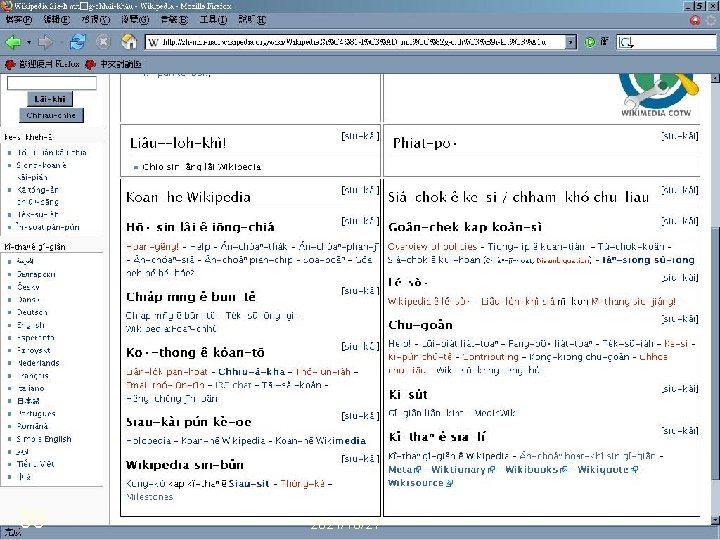Screen dimensions: 720x540
Task: Open the Tiếng Việt language link
Action: point(35,464)
